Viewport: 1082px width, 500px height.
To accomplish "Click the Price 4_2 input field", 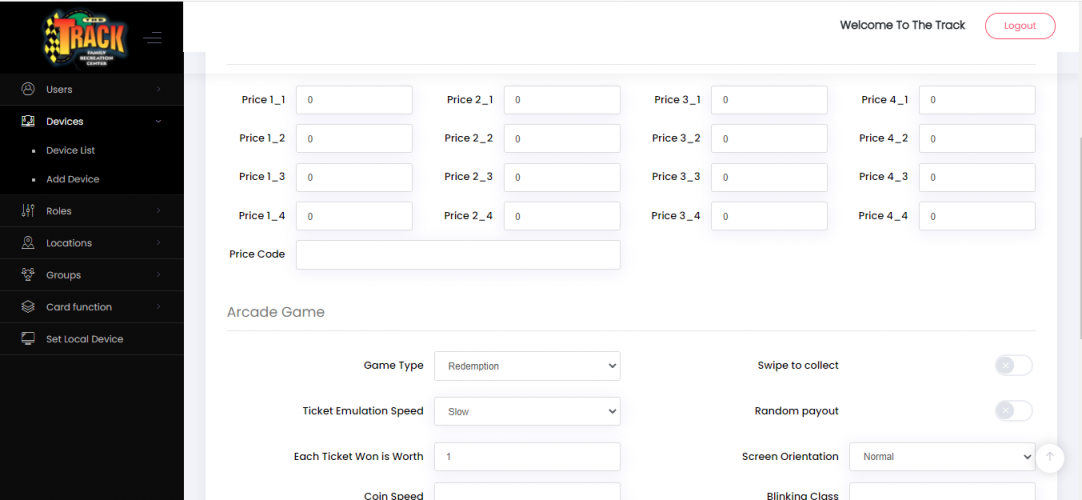I will pyautogui.click(x=977, y=139).
